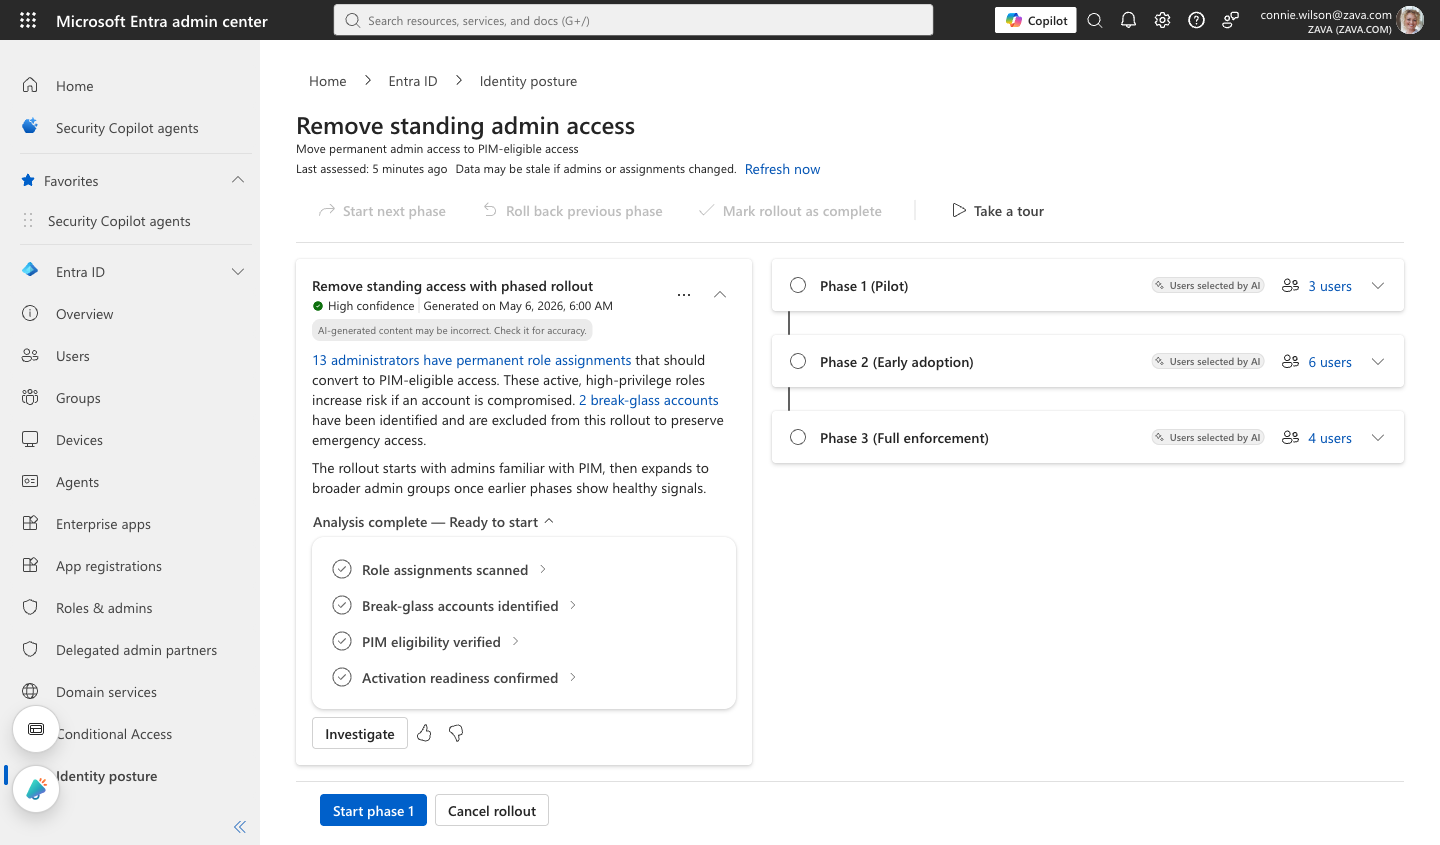The image size is (1440, 845).
Task: Open 13 administrators permanent role assignments link
Action: click(472, 360)
